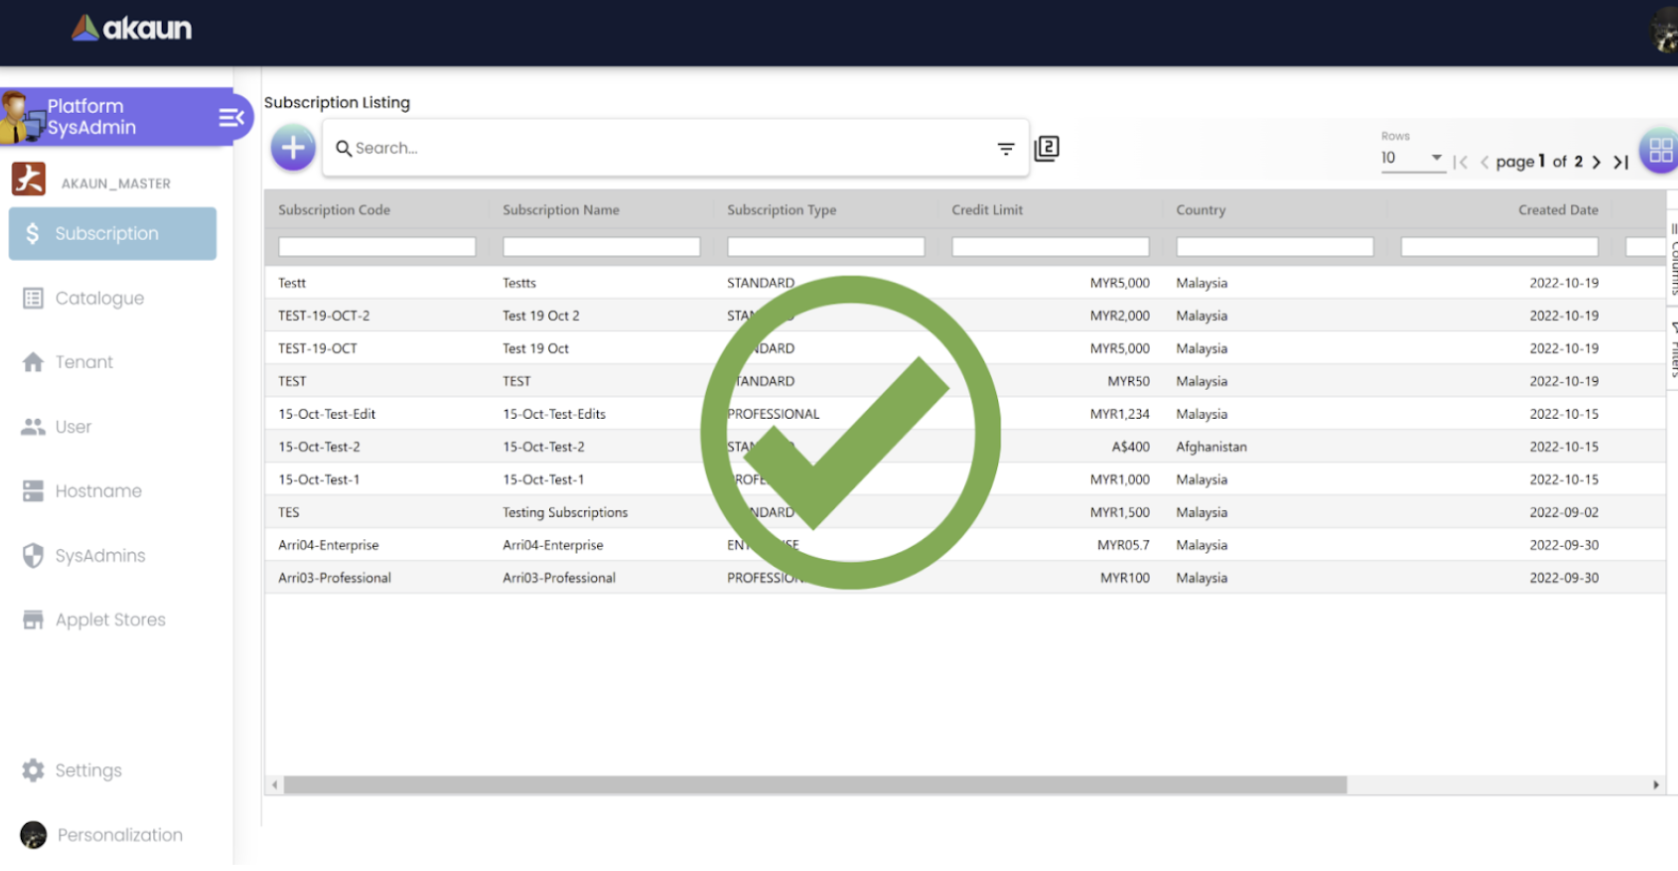
Task: Open Settings gear in sidebar
Action: (x=33, y=770)
